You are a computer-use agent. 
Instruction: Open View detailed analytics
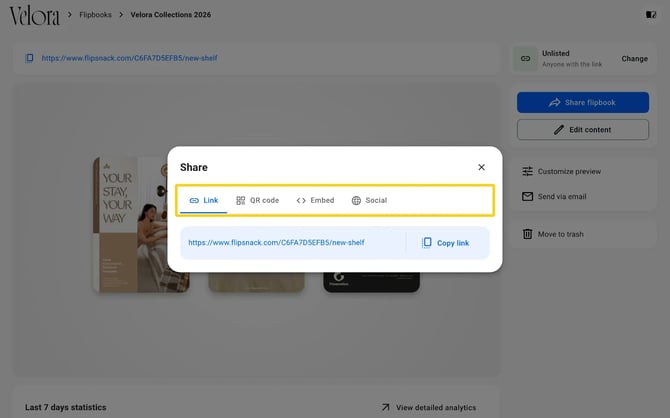click(x=429, y=407)
